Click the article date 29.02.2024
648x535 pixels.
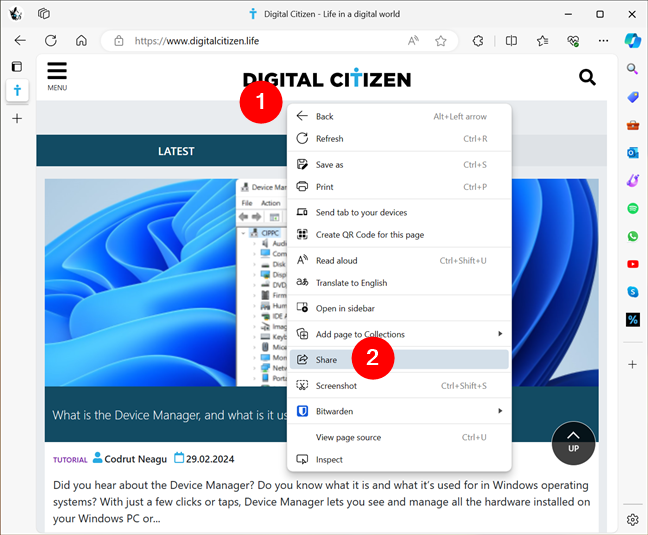point(210,459)
